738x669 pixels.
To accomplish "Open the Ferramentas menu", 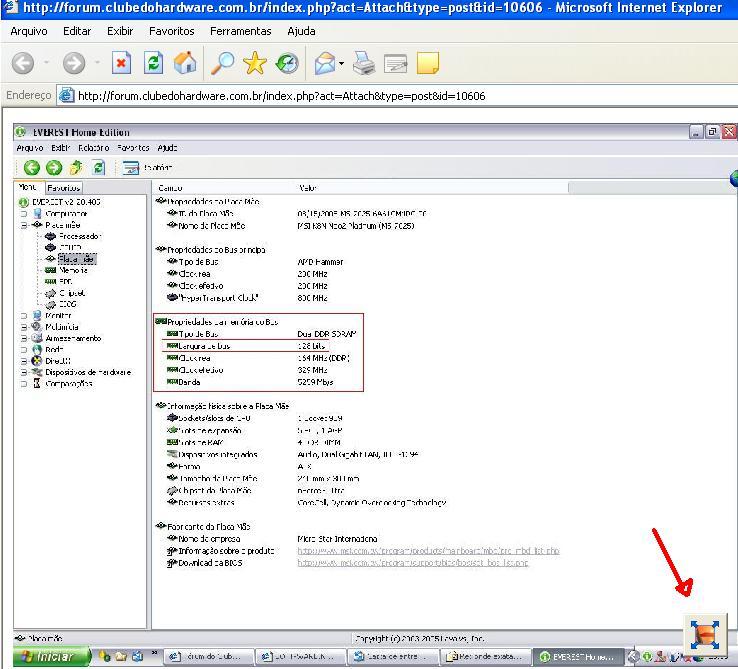I will [240, 31].
